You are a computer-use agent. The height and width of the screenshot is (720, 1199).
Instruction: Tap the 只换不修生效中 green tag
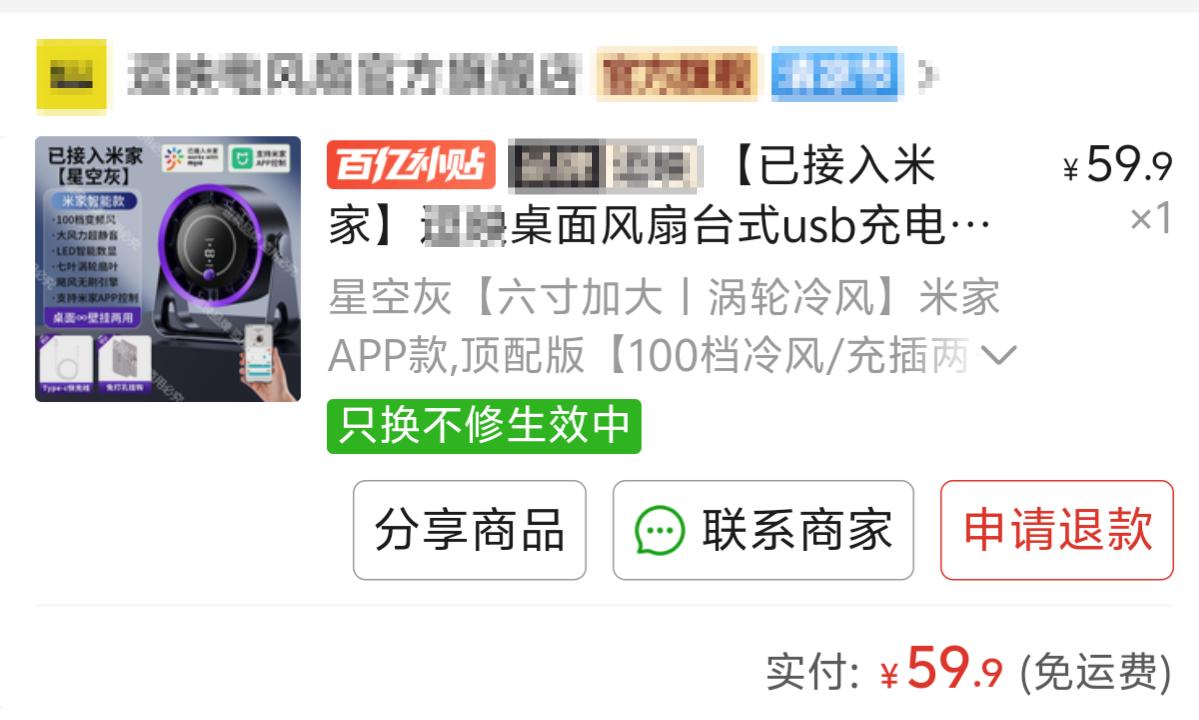click(484, 426)
